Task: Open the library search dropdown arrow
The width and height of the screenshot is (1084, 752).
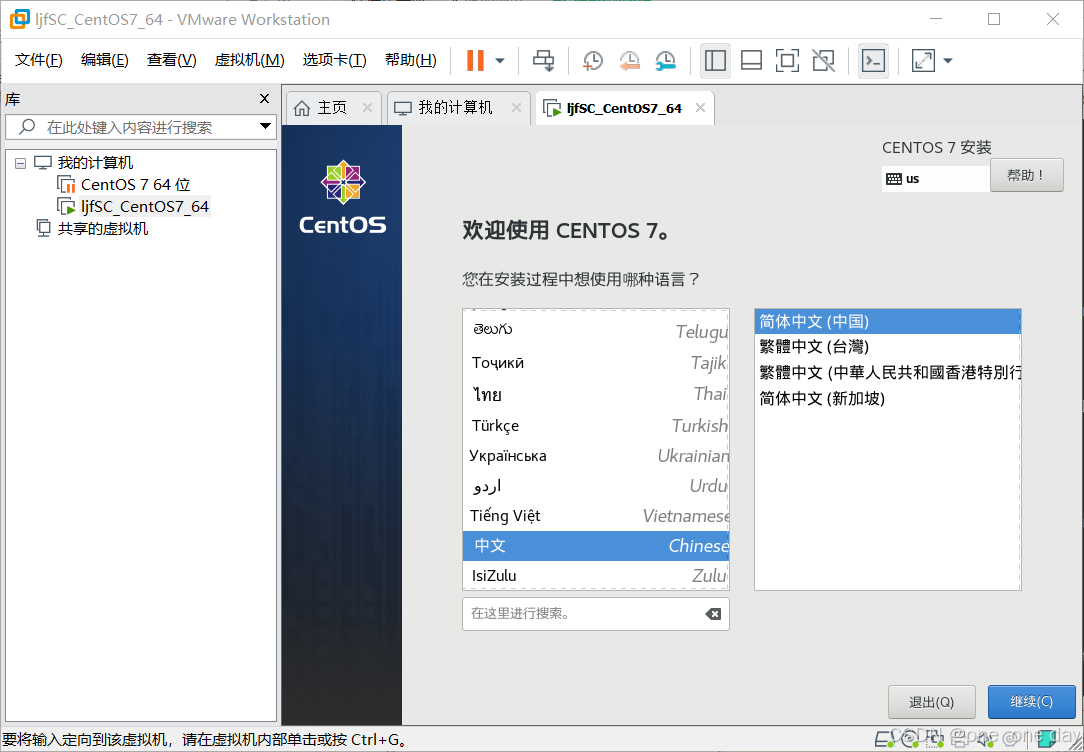Action: pos(265,126)
